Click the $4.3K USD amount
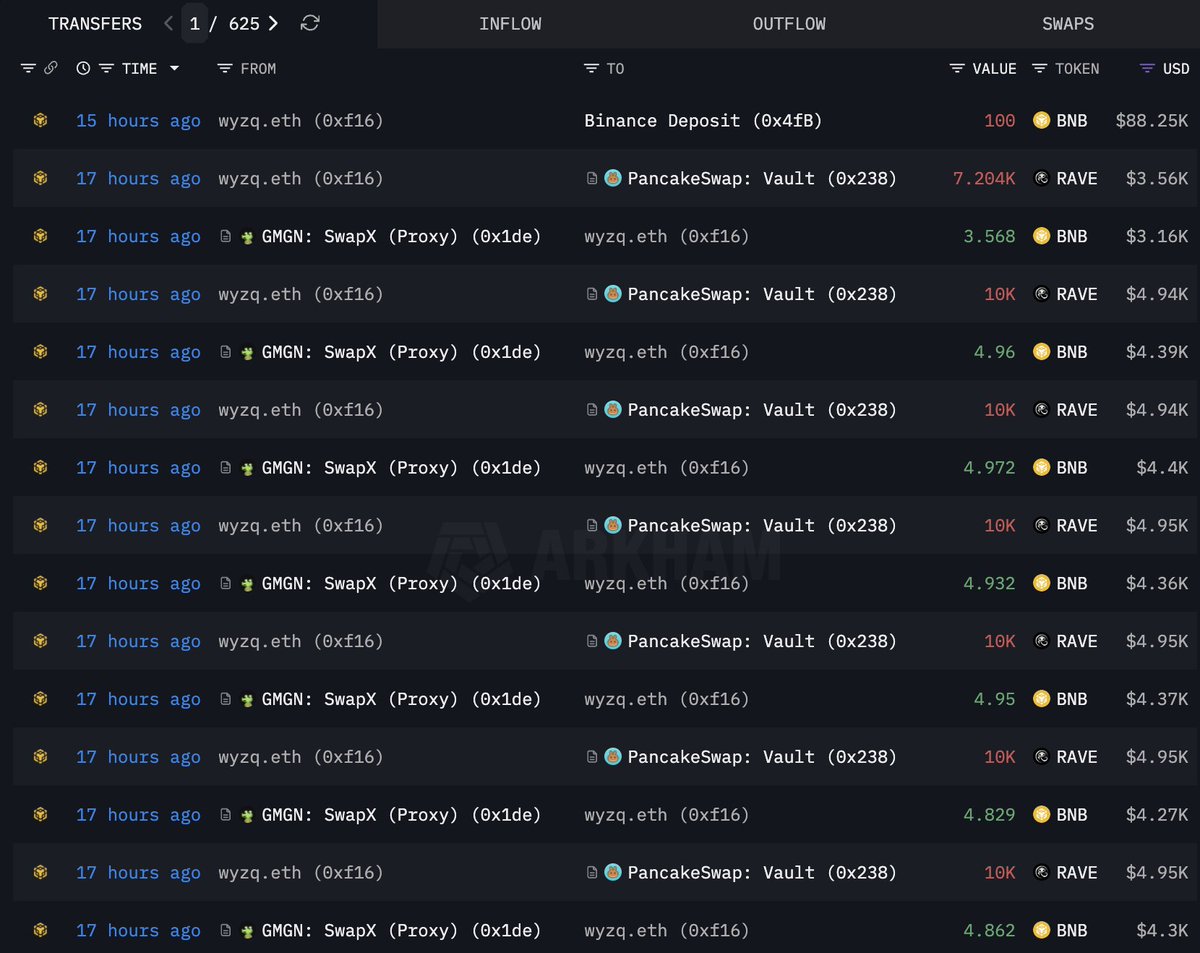 (1162, 931)
